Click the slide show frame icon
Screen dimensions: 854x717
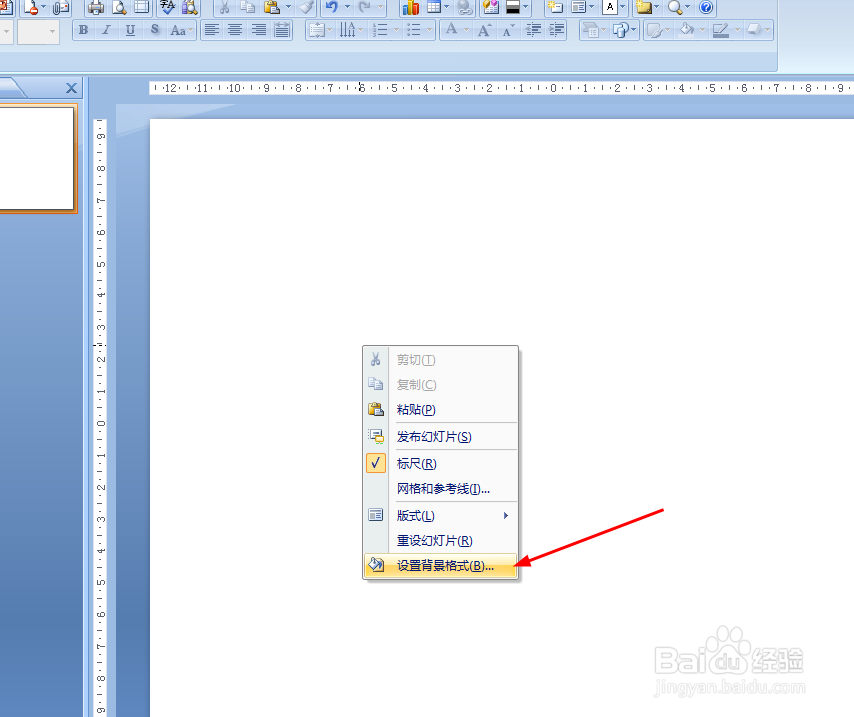(x=142, y=7)
